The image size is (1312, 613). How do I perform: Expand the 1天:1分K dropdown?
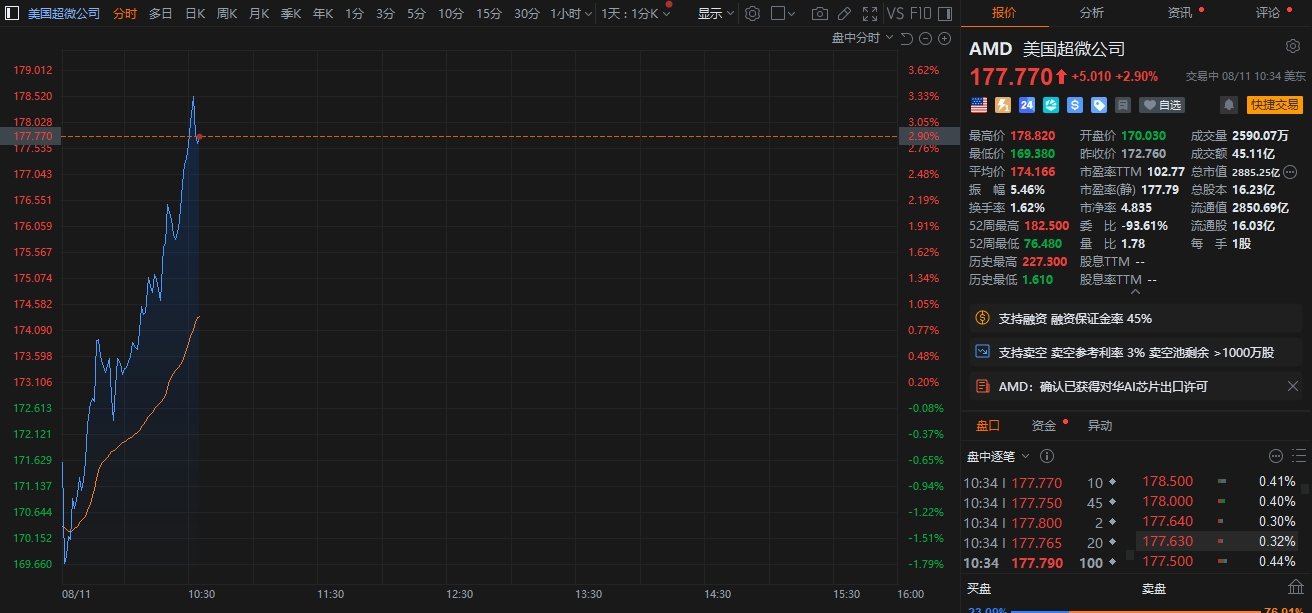click(x=636, y=14)
